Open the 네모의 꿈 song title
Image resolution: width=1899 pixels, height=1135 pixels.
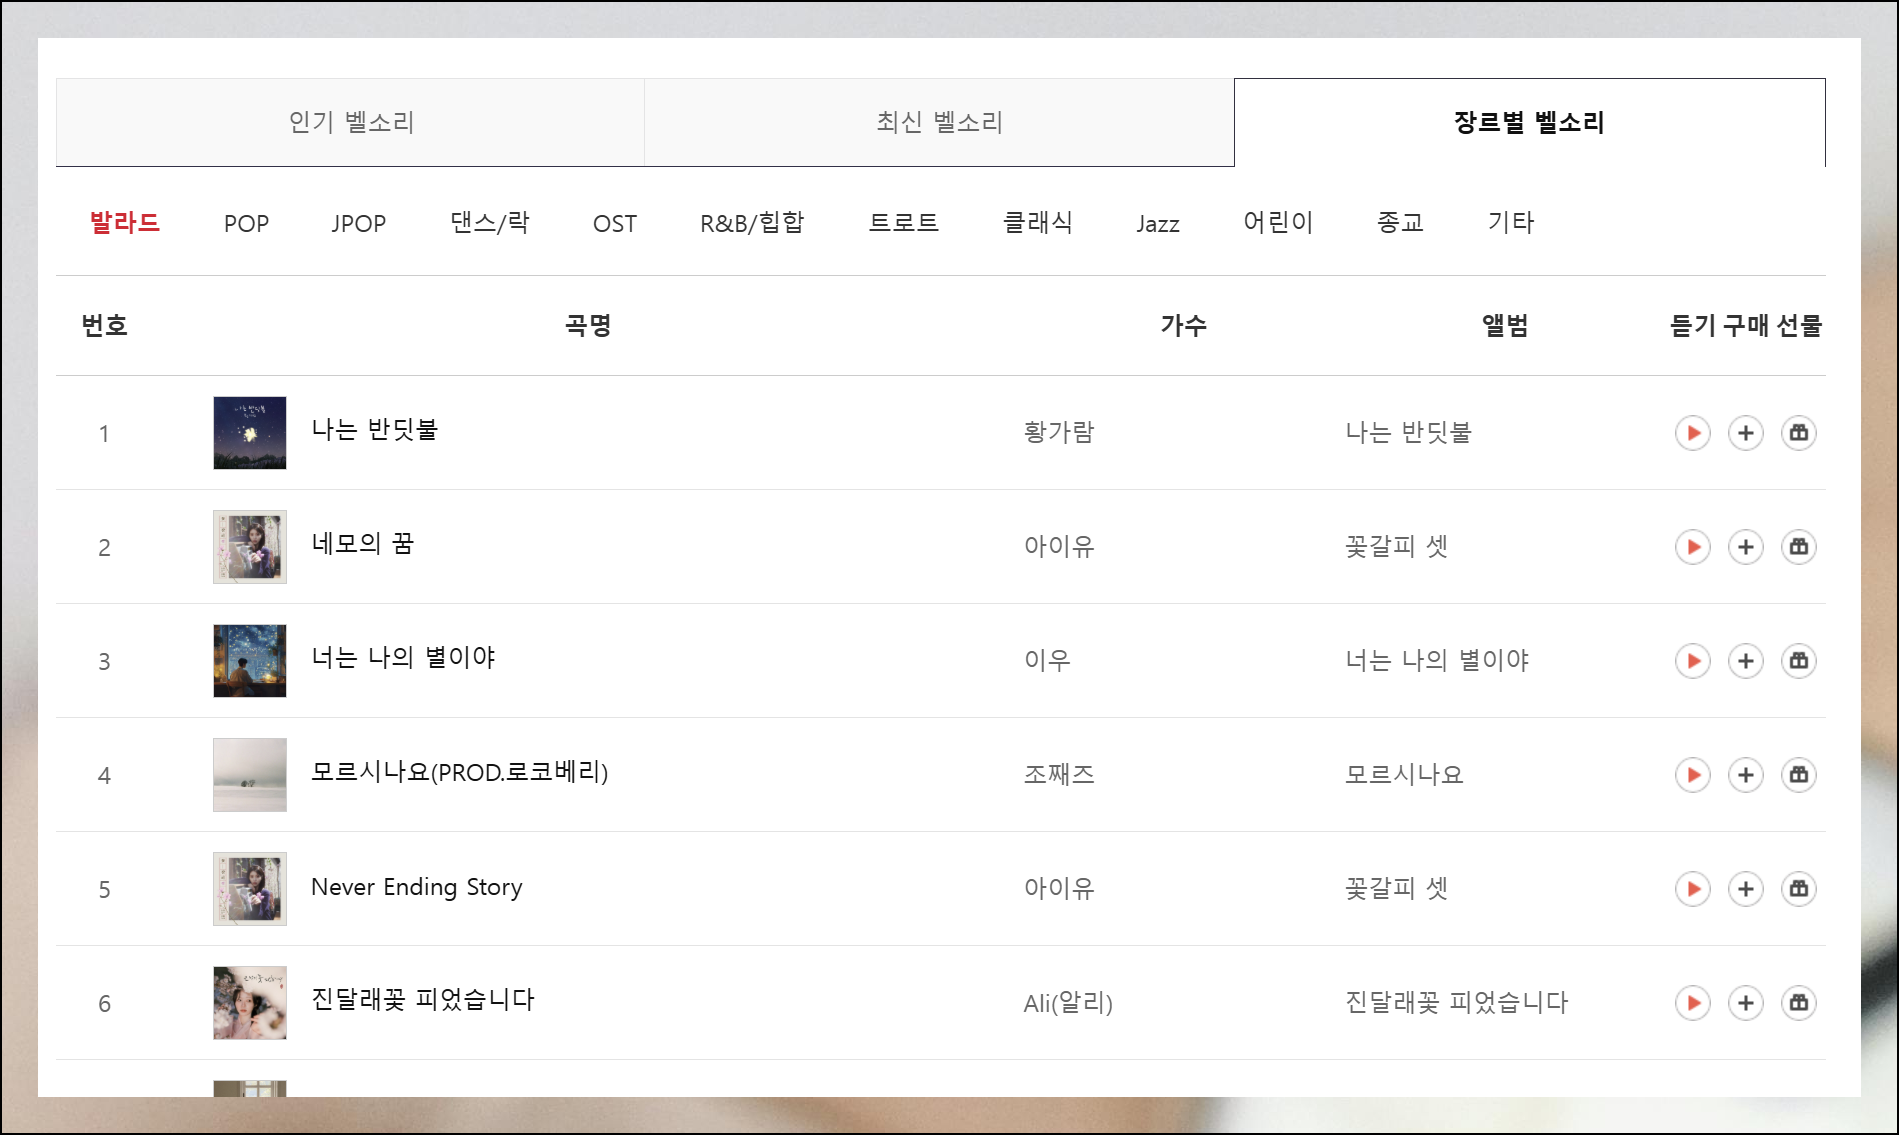coord(362,543)
